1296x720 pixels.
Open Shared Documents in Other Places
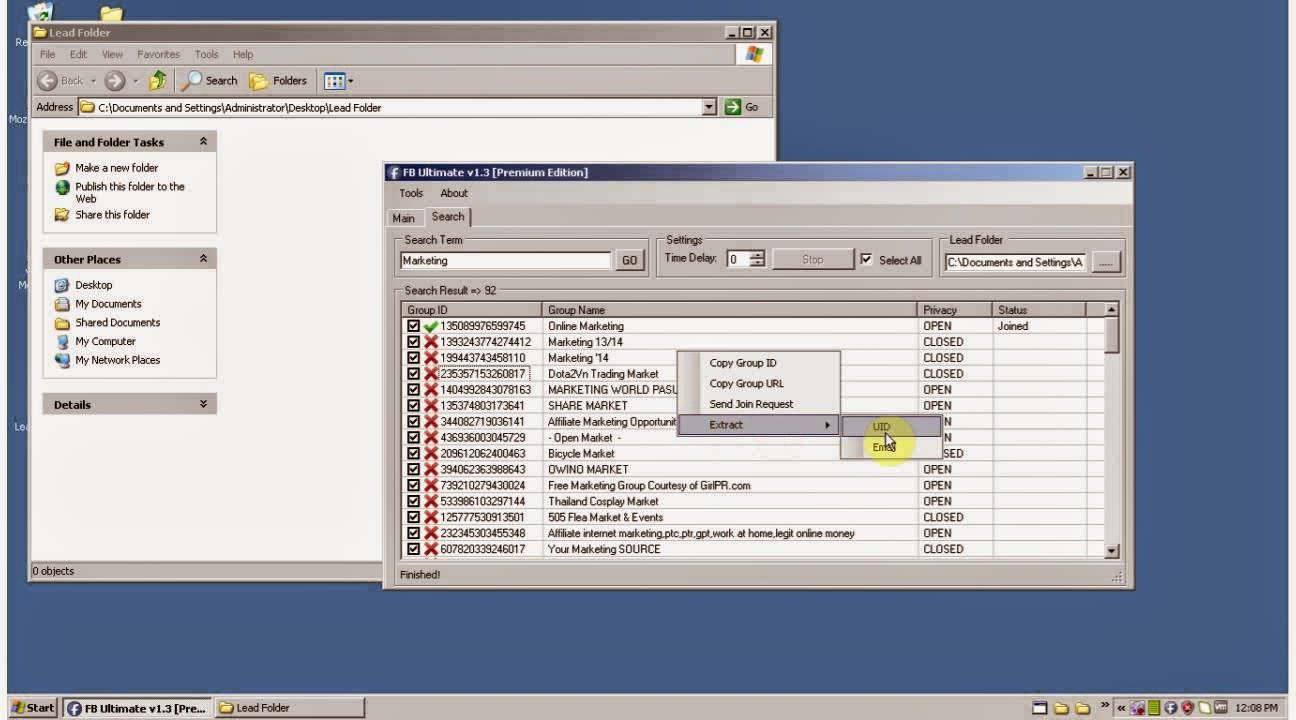tap(117, 323)
